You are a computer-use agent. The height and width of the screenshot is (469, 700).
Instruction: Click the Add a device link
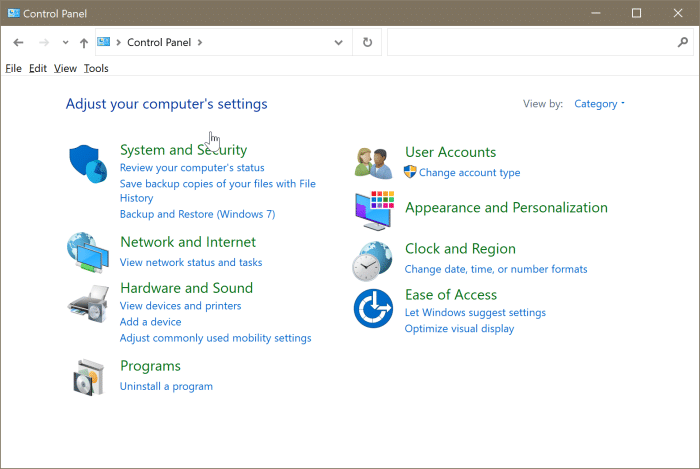coord(150,322)
